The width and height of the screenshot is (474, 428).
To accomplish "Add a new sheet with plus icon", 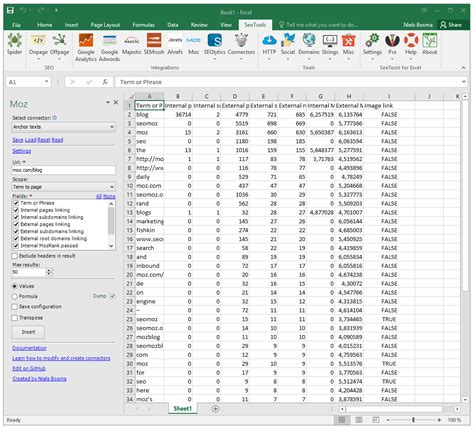I will pyautogui.click(x=216, y=409).
